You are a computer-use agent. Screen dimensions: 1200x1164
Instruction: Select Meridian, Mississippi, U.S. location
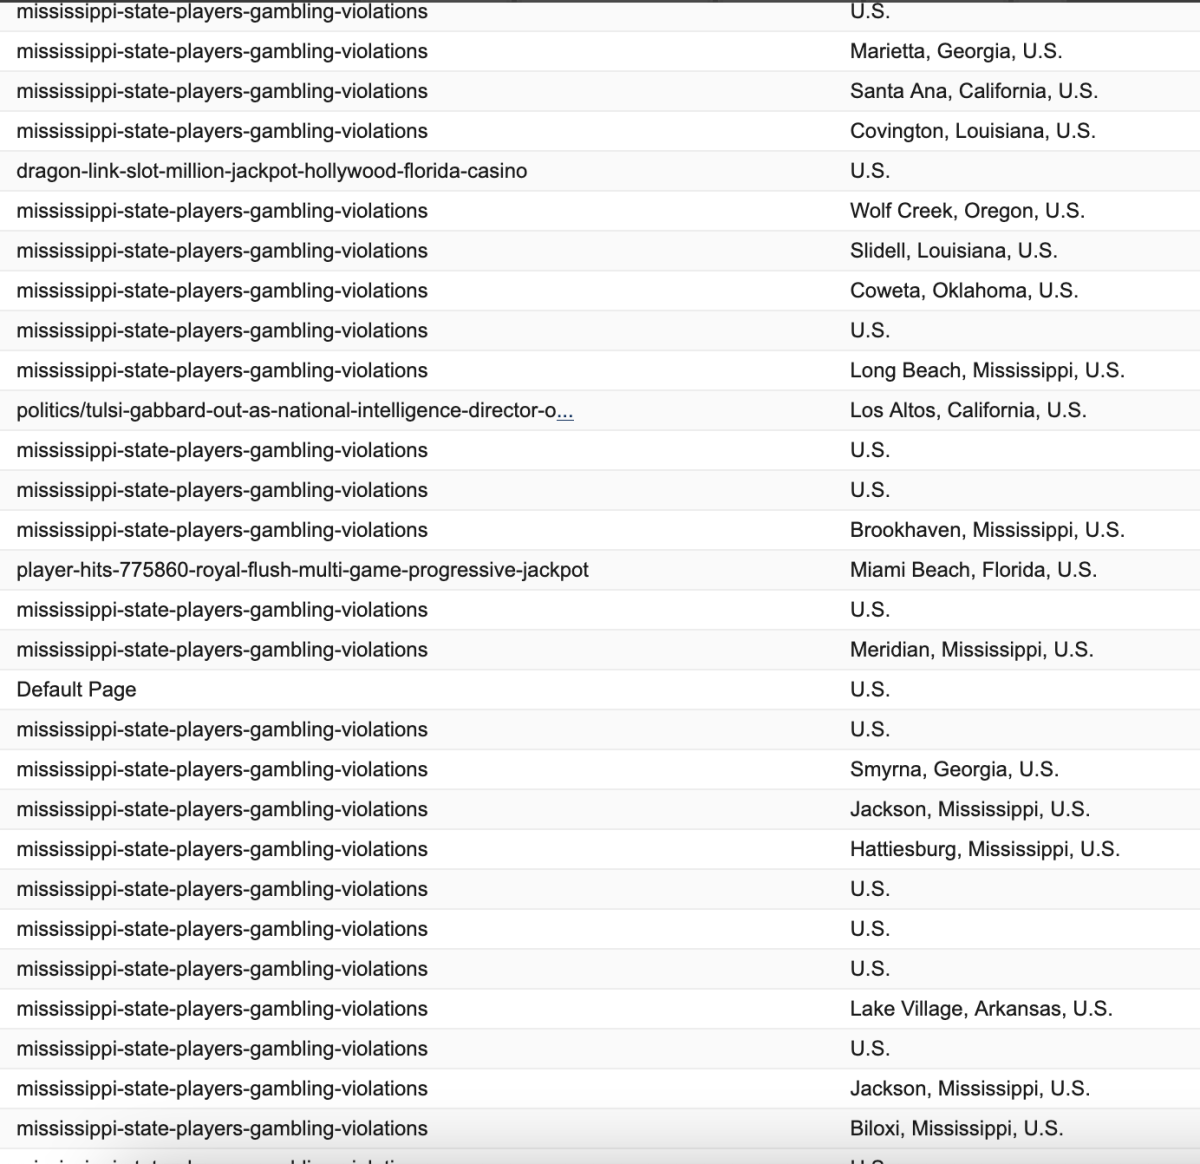[972, 650]
